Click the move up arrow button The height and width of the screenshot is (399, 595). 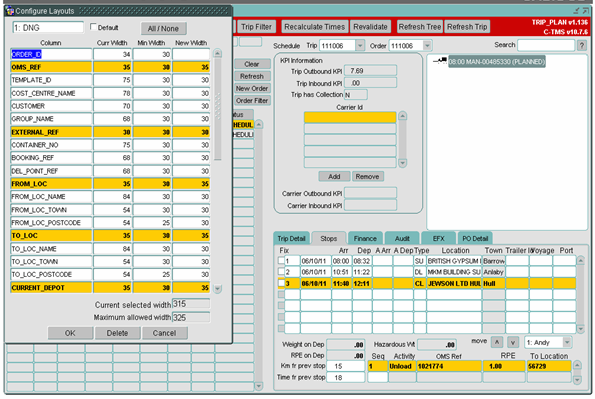[x=496, y=342]
